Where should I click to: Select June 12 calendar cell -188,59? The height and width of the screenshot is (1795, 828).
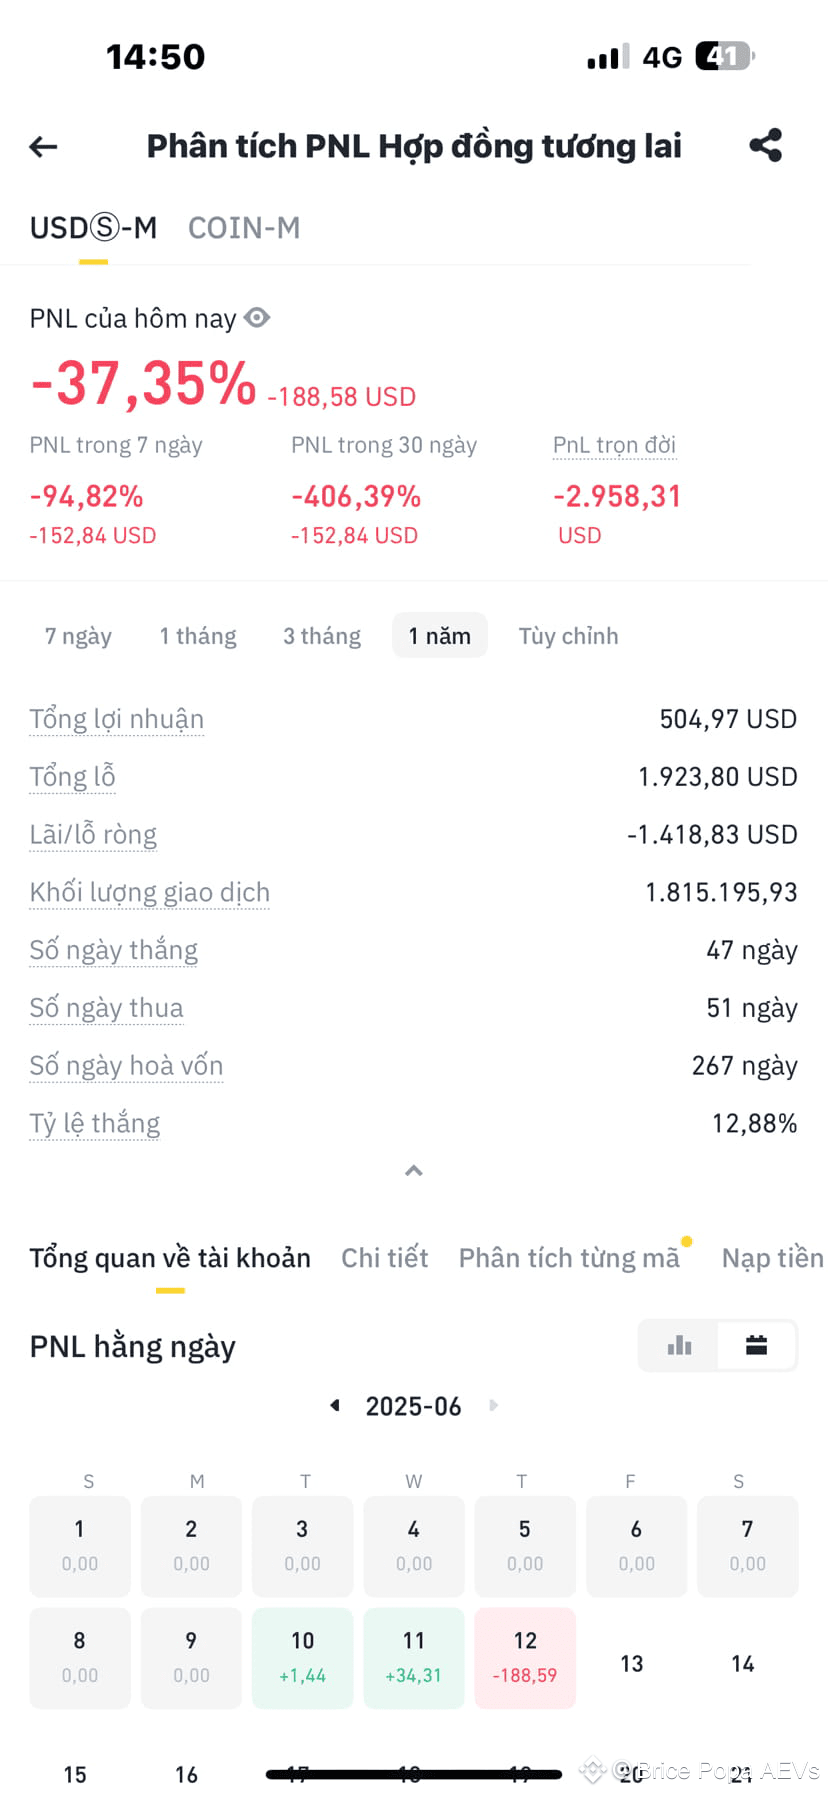click(525, 1658)
